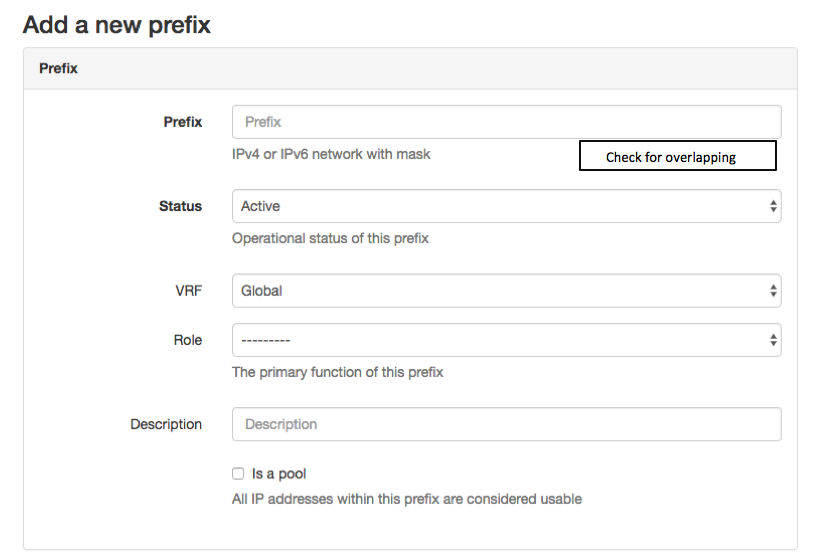Click the Description text field
The height and width of the screenshot is (560, 835).
pyautogui.click(x=506, y=424)
